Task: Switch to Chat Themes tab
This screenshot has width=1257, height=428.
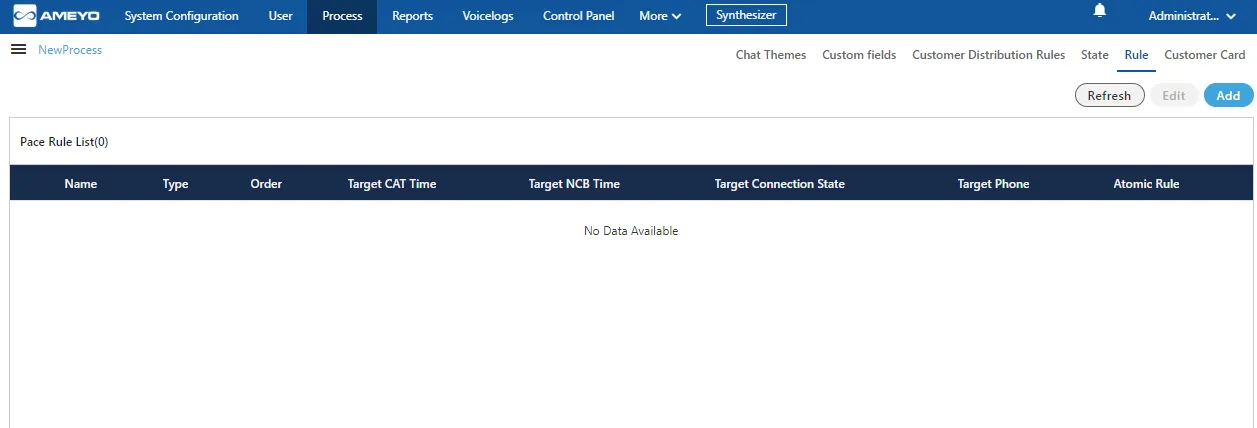Action: tap(771, 55)
